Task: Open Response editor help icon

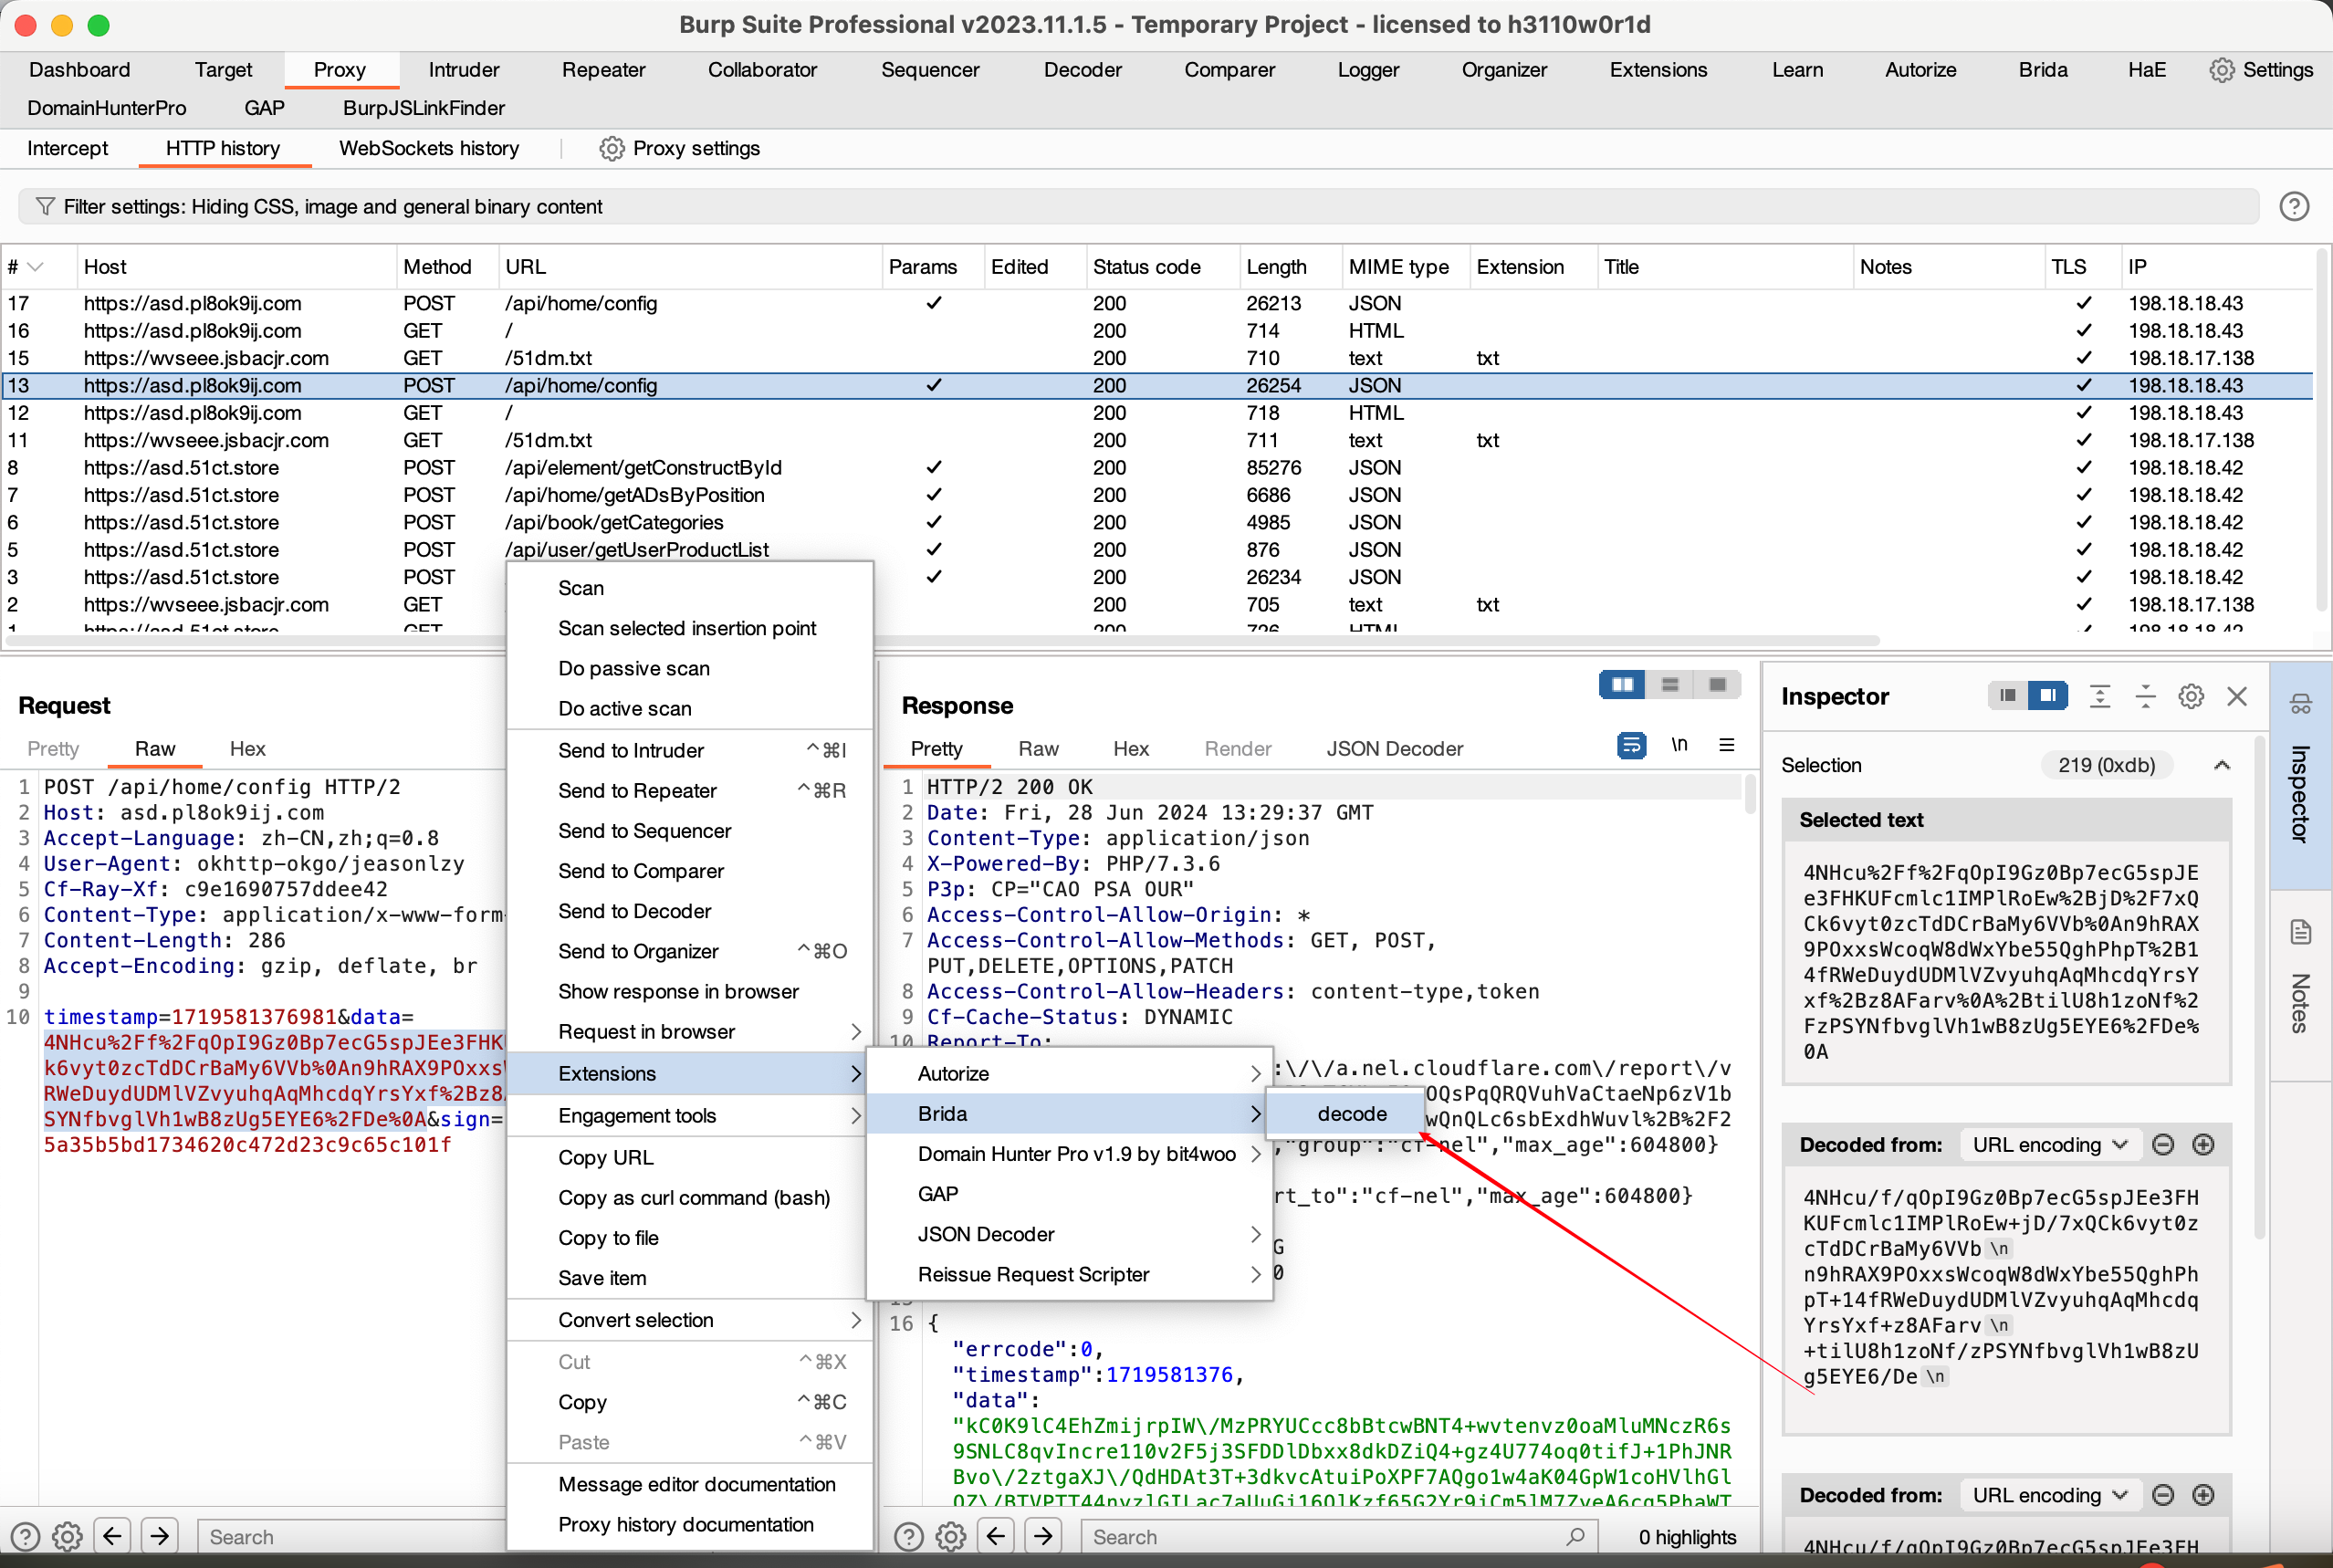Action: [x=908, y=1537]
